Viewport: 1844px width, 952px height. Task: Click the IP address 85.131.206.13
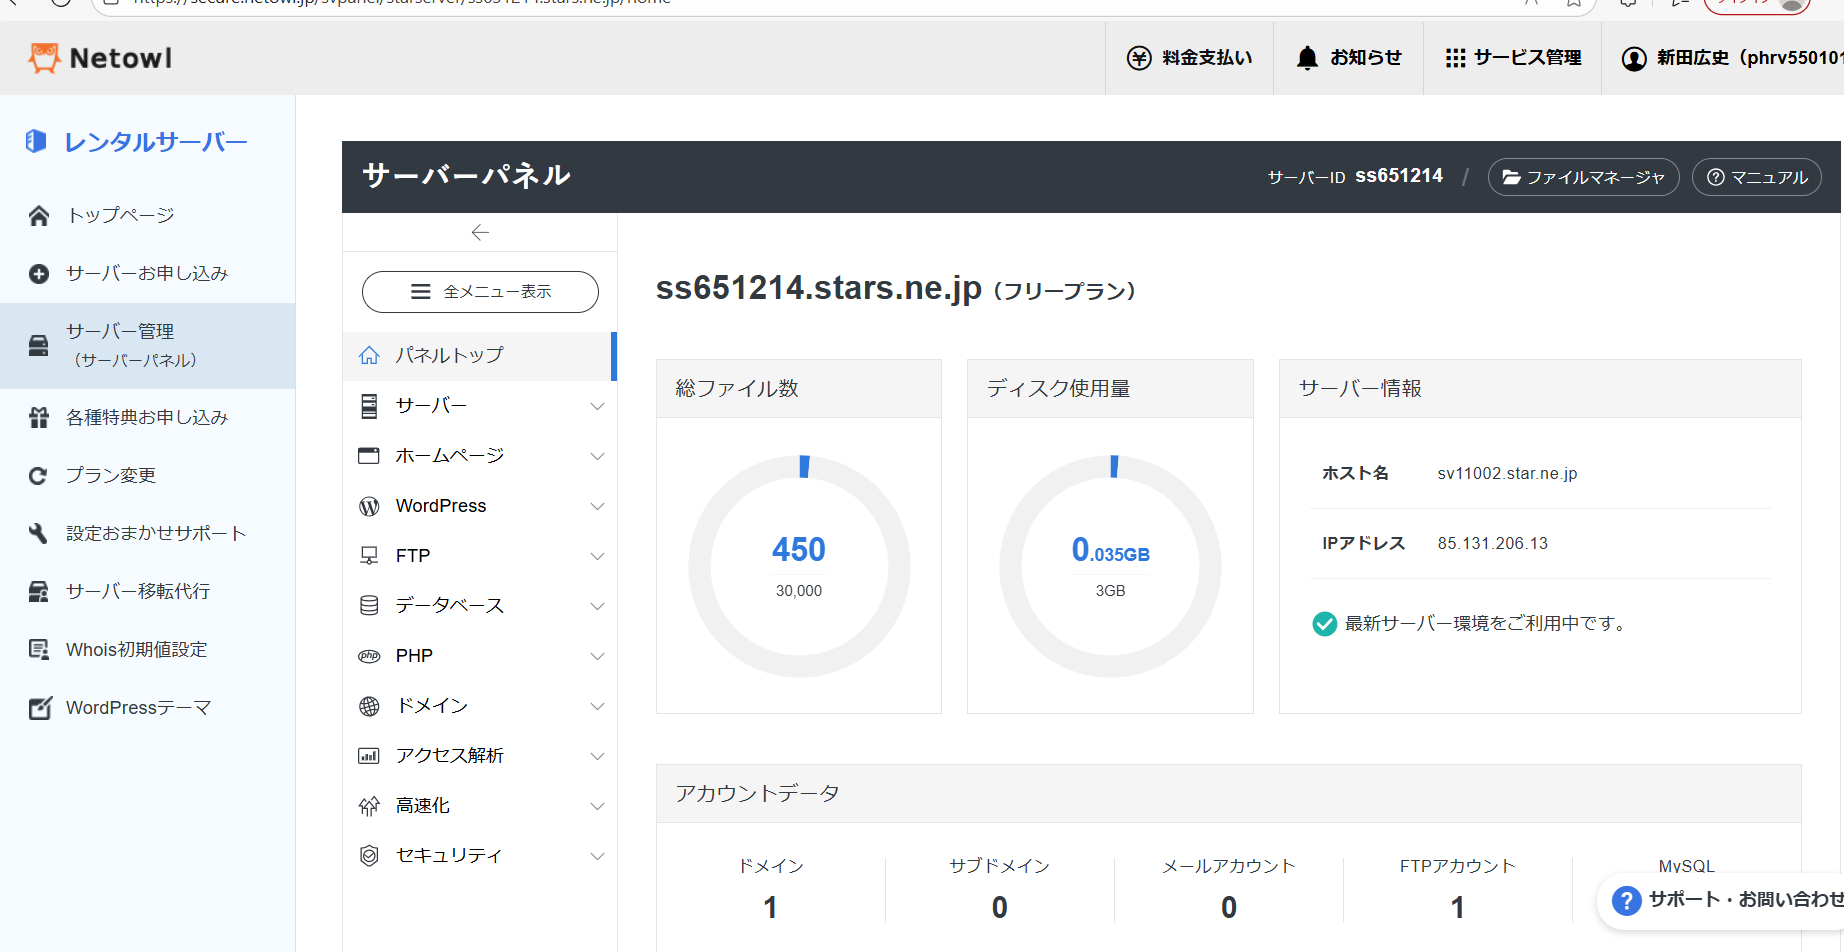[x=1492, y=544]
